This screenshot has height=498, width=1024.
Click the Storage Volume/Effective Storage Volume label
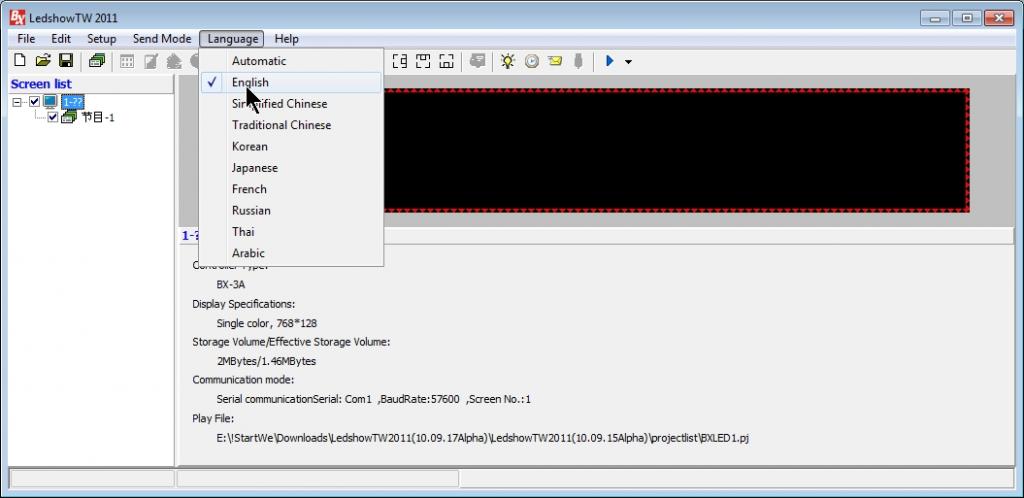(291, 342)
